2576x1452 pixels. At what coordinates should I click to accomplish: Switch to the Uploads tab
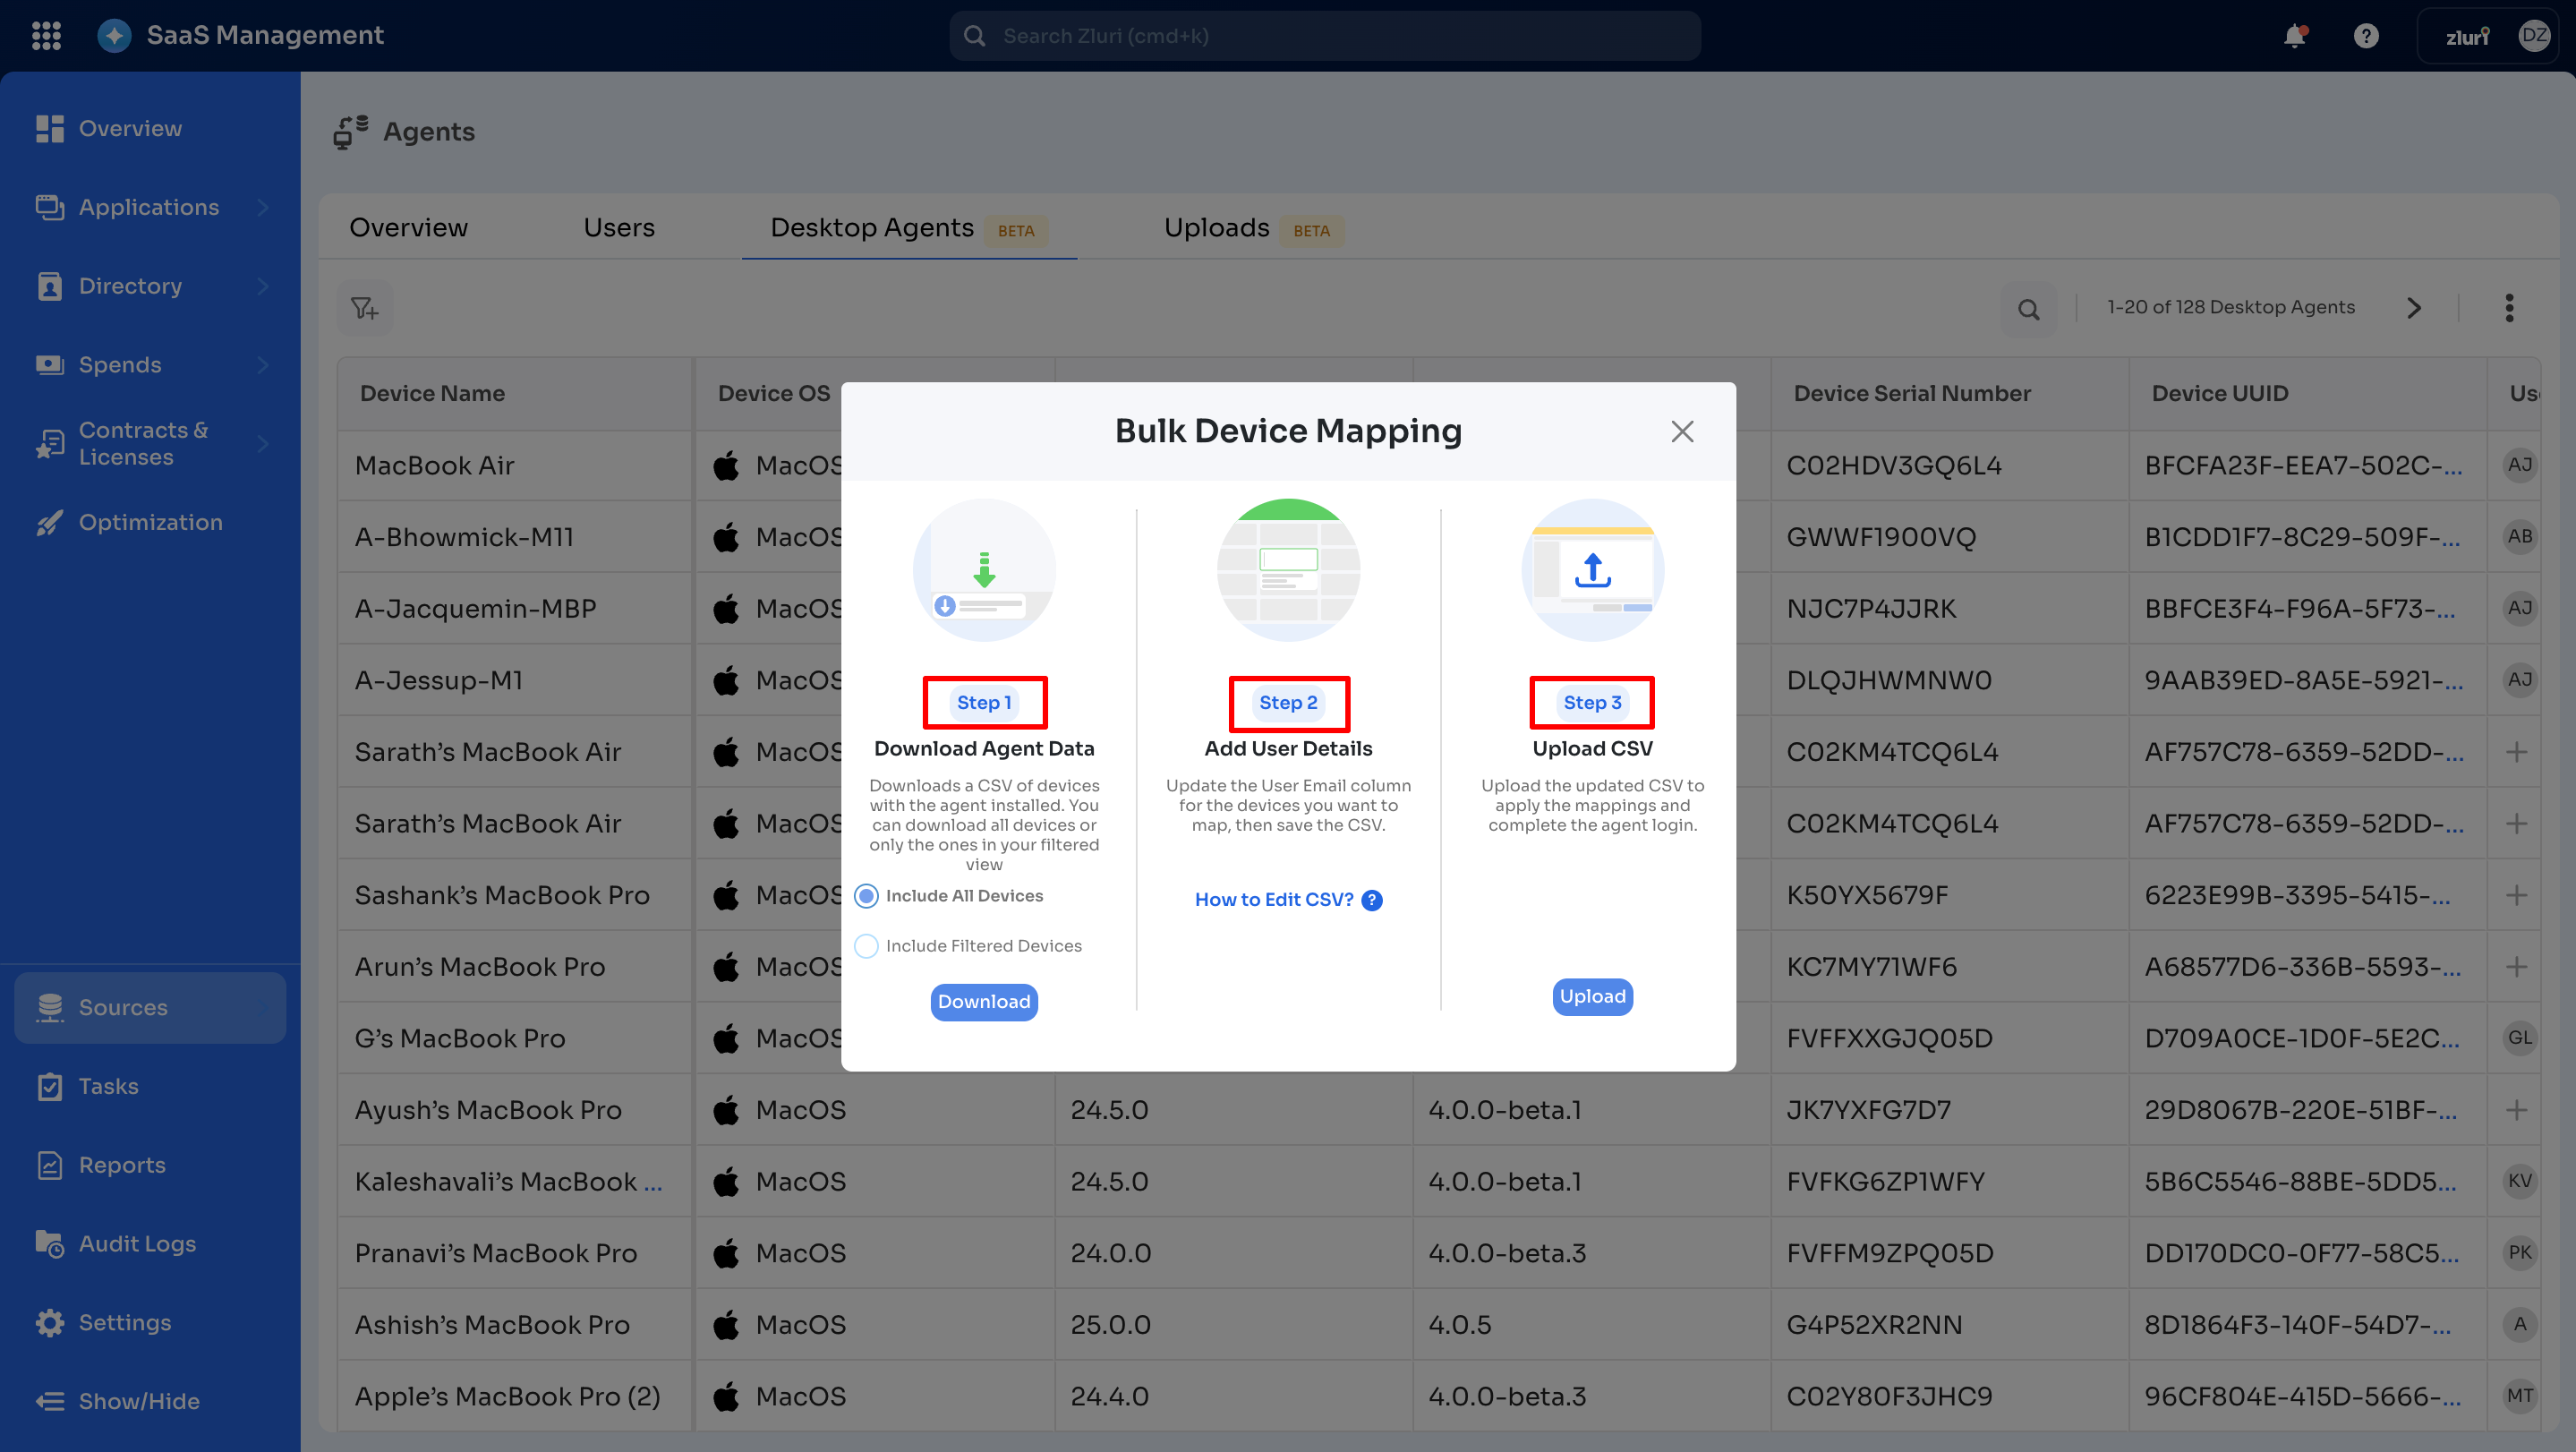tap(1216, 228)
